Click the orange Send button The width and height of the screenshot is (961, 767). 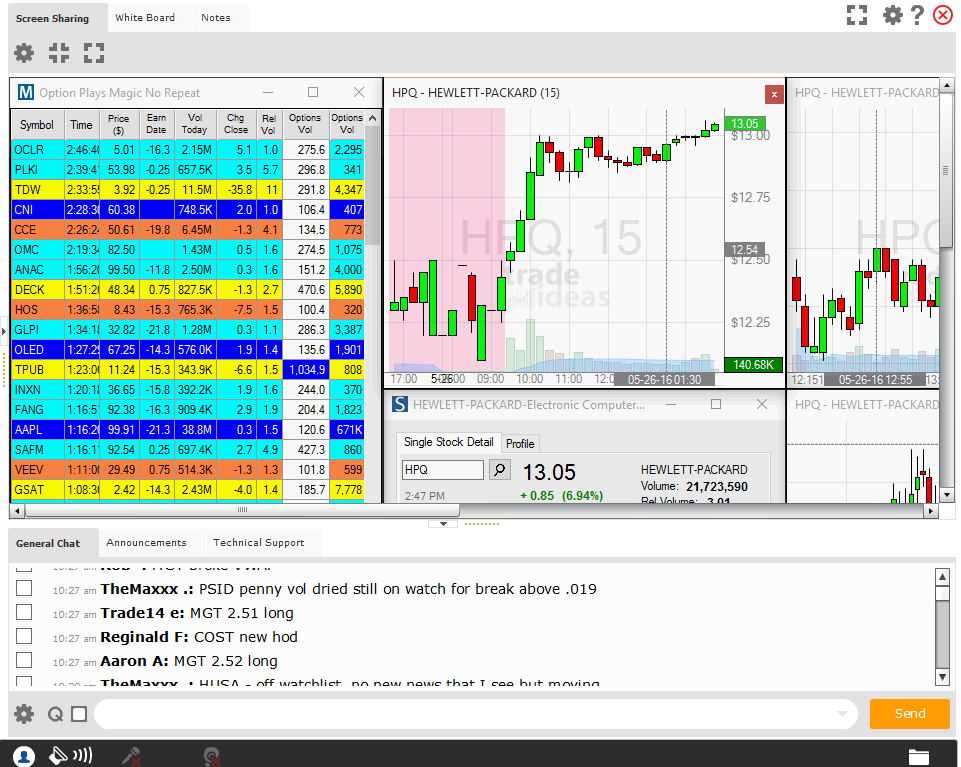click(x=910, y=714)
